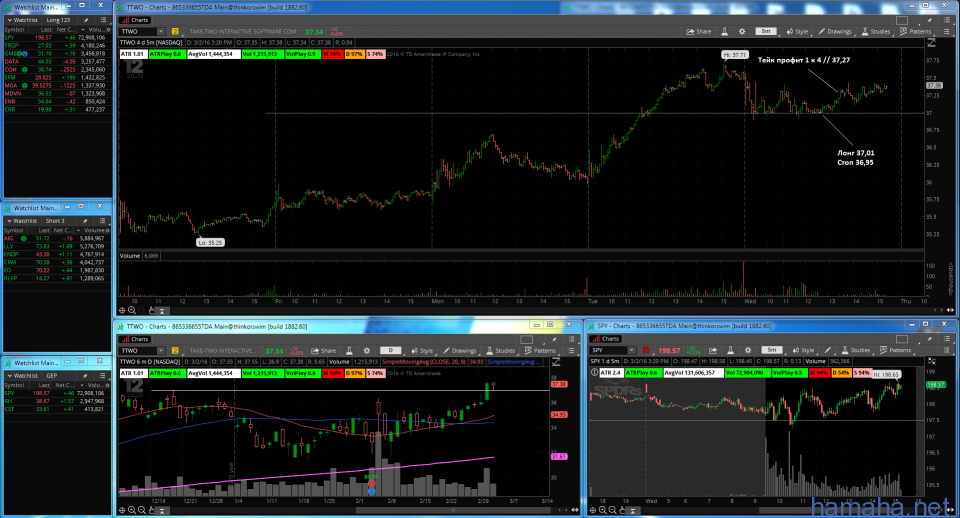The image size is (960, 518).
Task: Click crosshair icon at bottom-left of top chart
Action: [122, 310]
